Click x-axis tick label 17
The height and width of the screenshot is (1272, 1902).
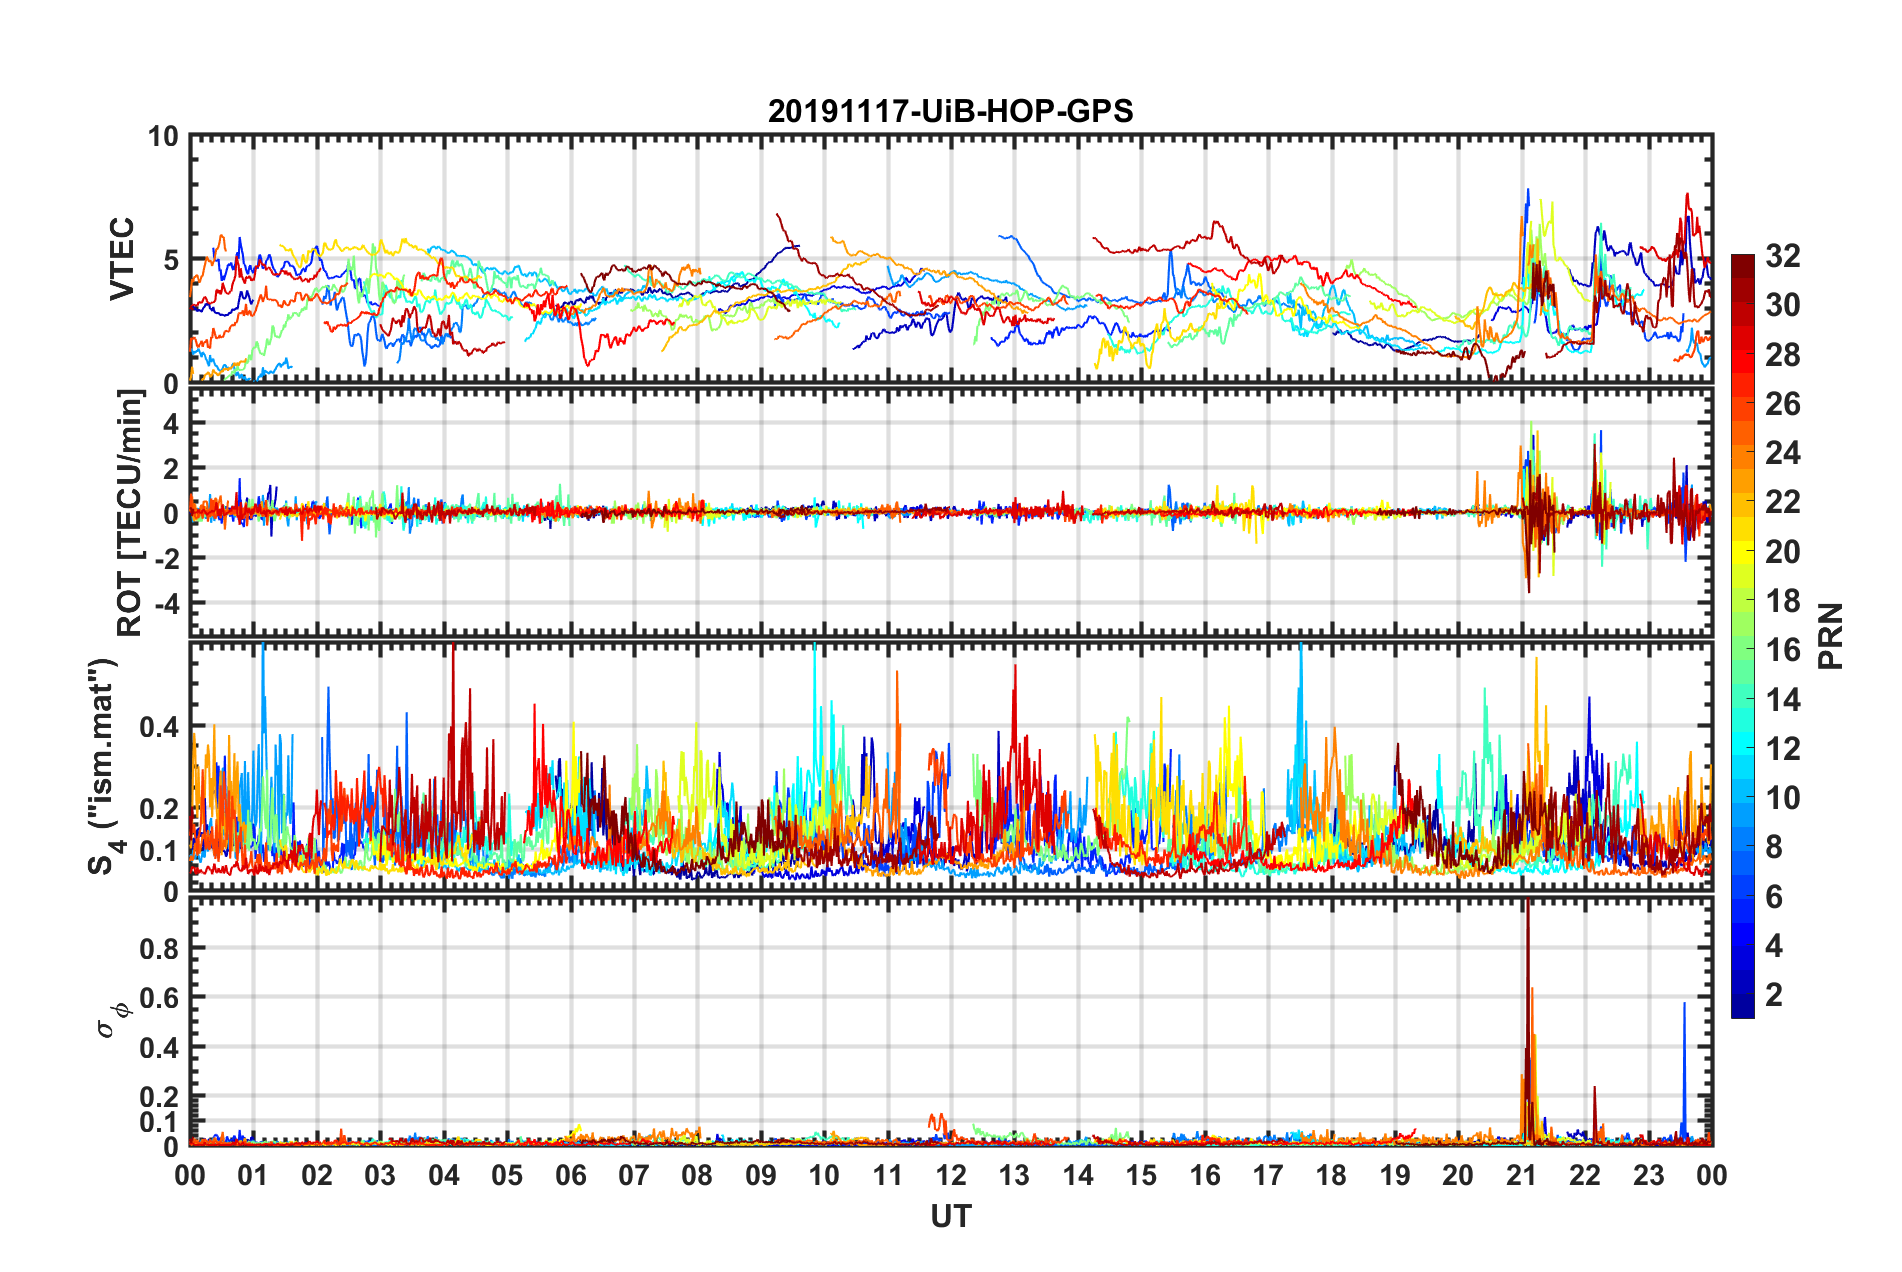point(1268,1175)
